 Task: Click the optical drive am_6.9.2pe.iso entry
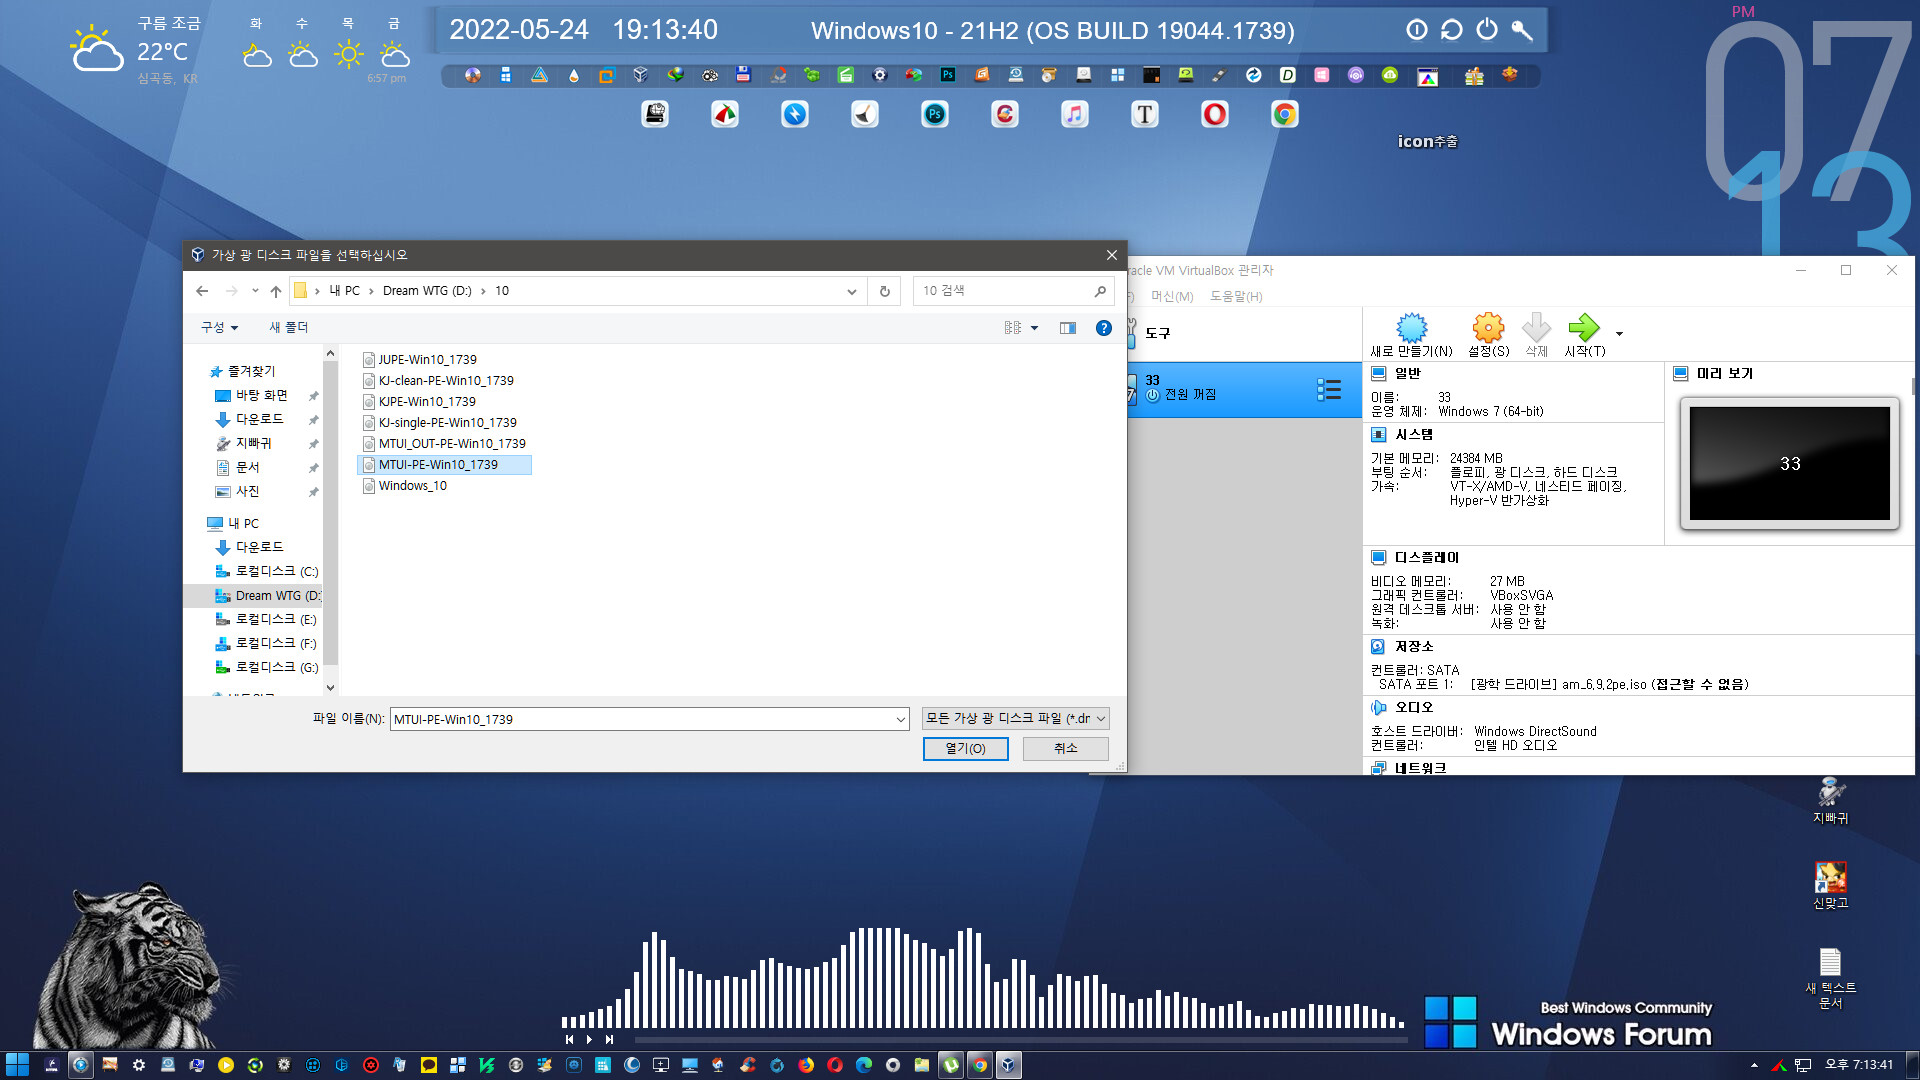pos(1609,684)
